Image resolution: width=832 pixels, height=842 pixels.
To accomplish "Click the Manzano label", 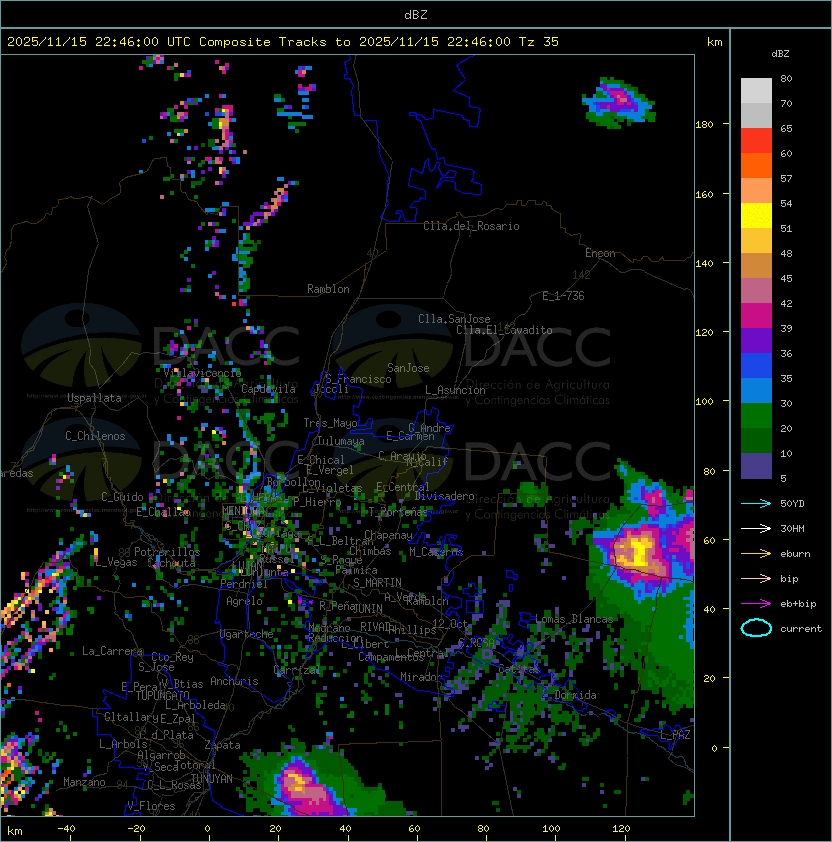I will (84, 782).
